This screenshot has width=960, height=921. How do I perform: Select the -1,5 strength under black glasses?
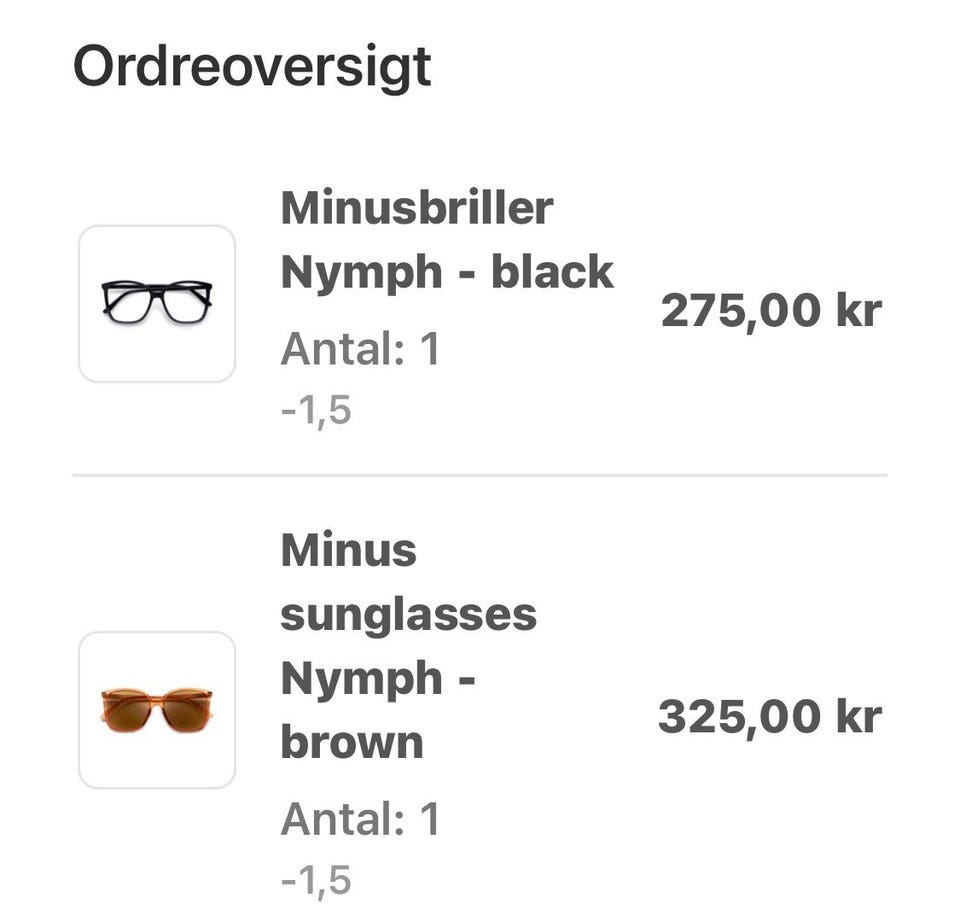point(316,410)
